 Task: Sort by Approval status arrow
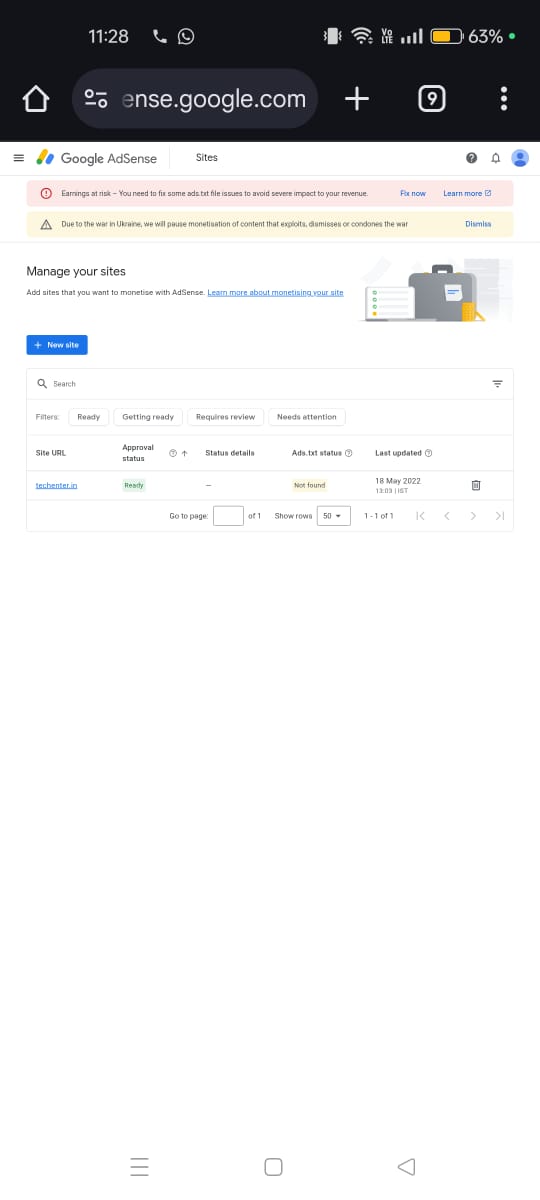pos(186,453)
